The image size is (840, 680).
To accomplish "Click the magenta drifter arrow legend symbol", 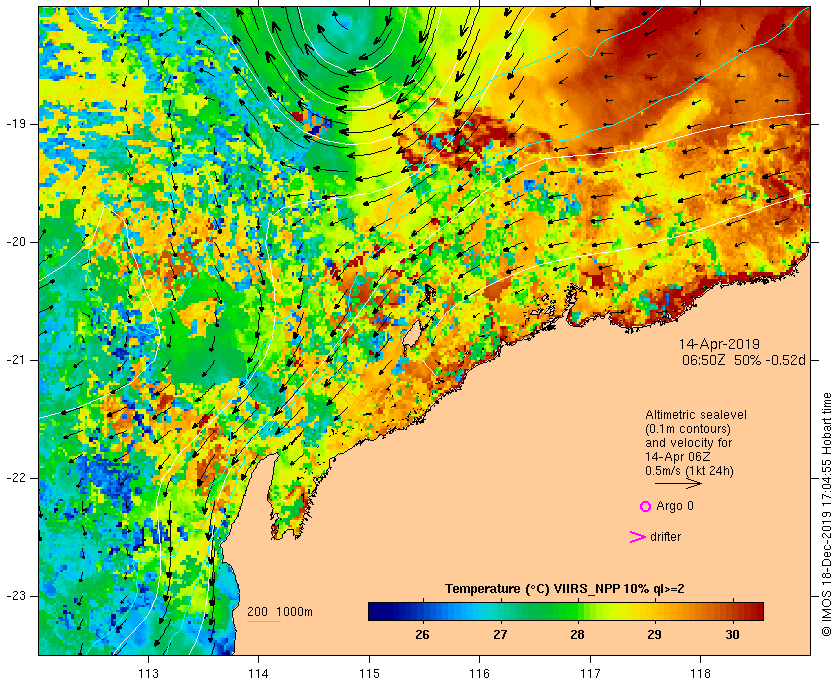I will pyautogui.click(x=638, y=537).
